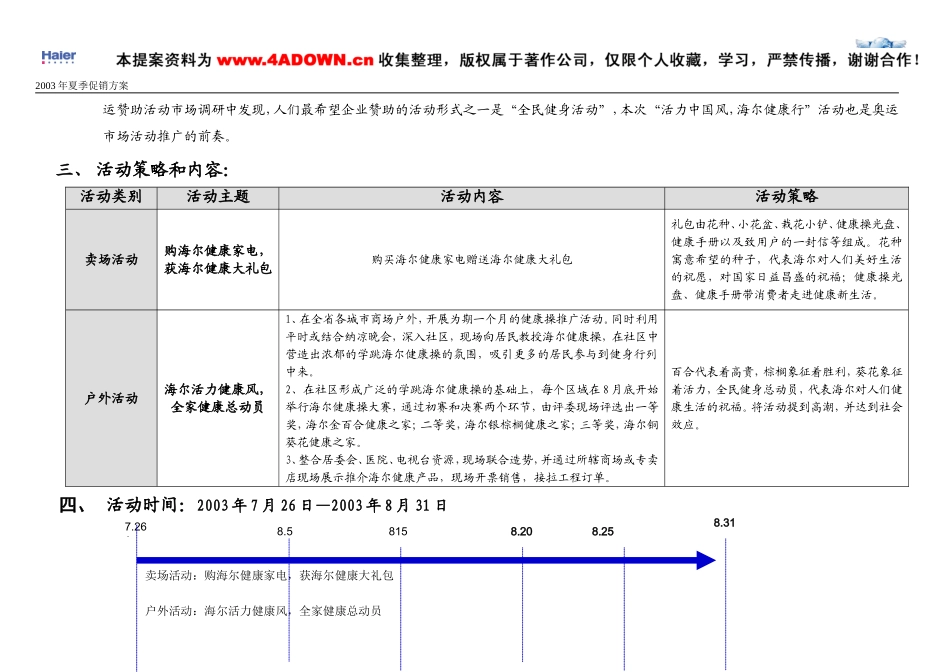The height and width of the screenshot is (672, 950).
Task: Click the timeline marker 815
Action: [398, 531]
